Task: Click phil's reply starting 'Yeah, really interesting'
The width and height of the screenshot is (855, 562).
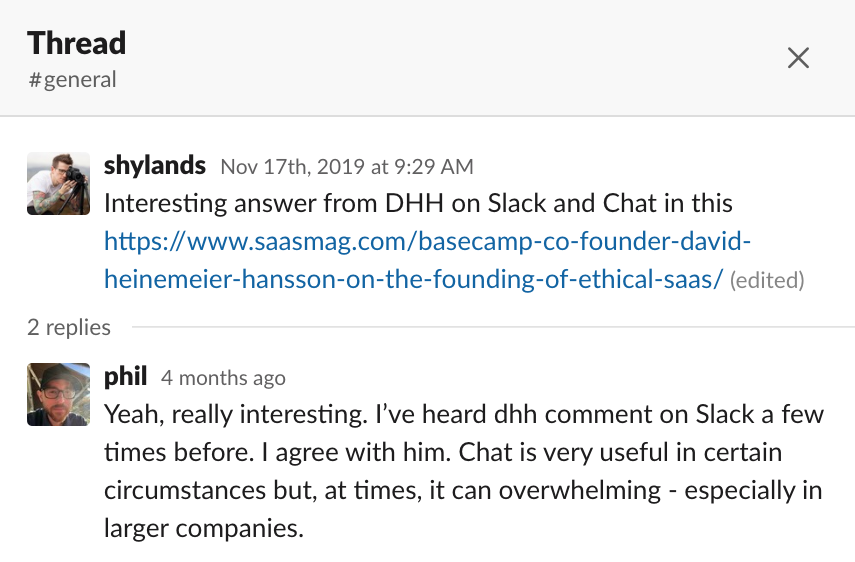Action: [x=464, y=471]
